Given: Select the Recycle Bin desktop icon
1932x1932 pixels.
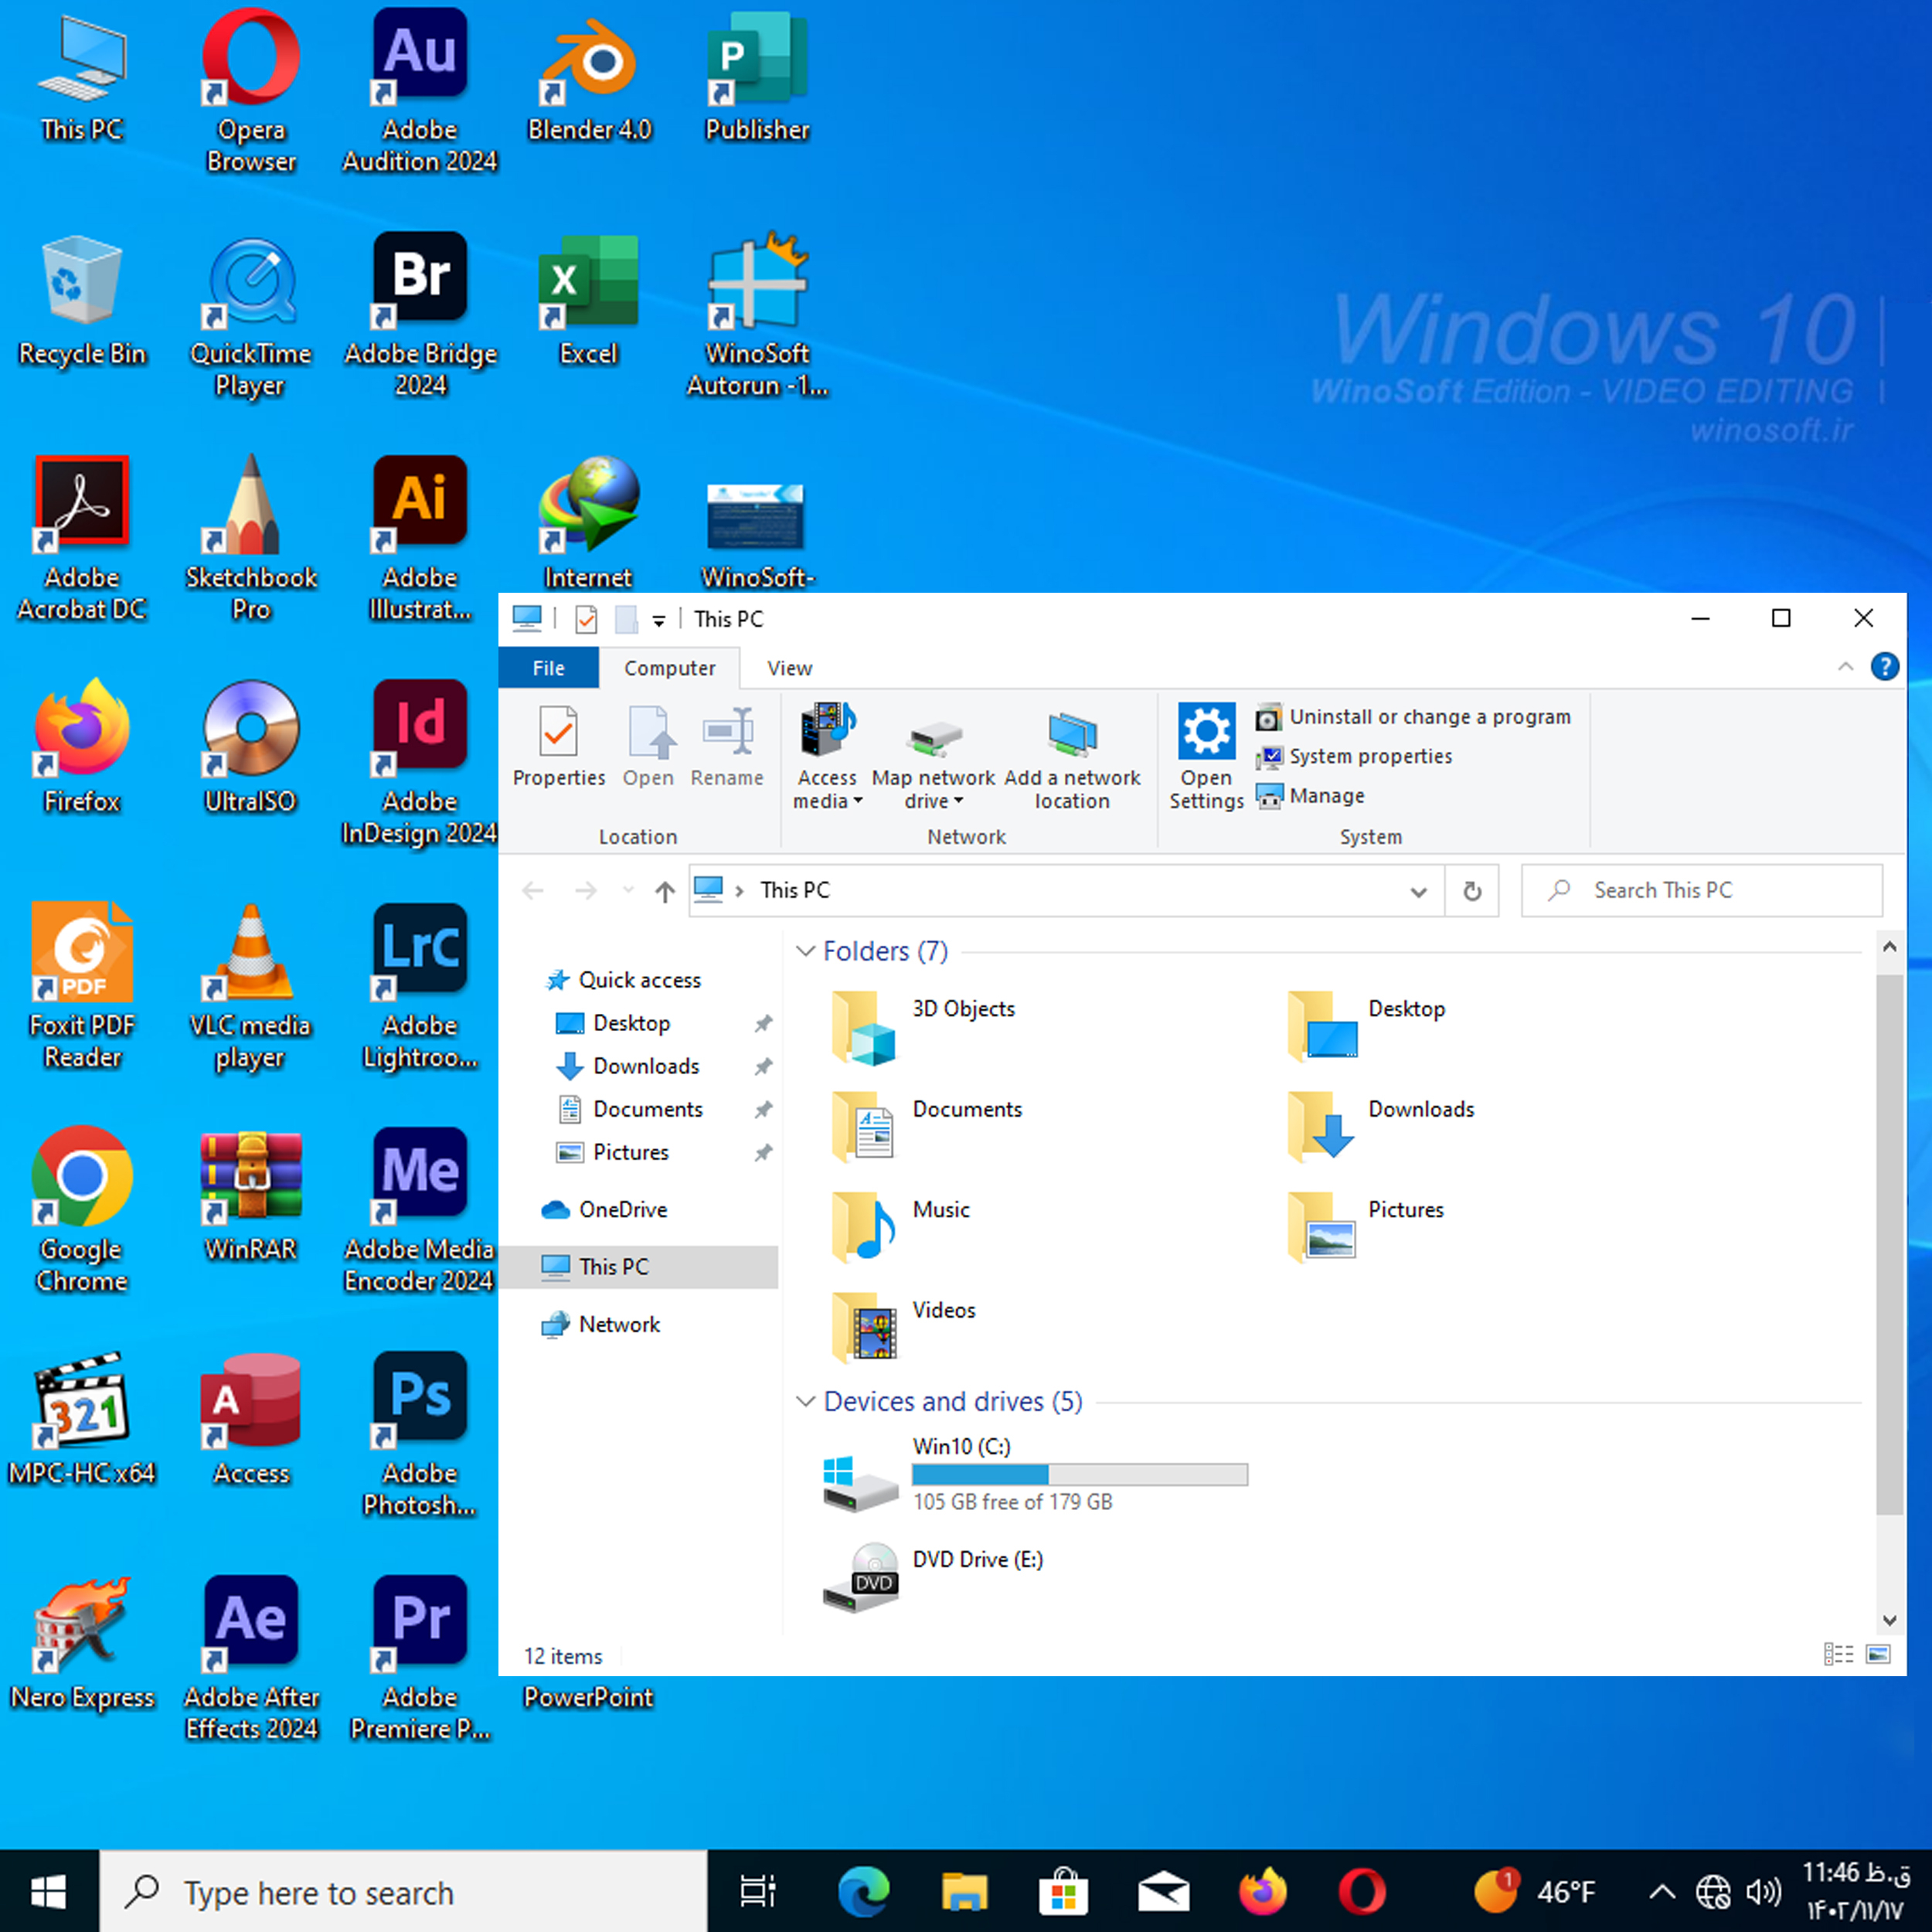Looking at the screenshot, I should click(x=82, y=299).
